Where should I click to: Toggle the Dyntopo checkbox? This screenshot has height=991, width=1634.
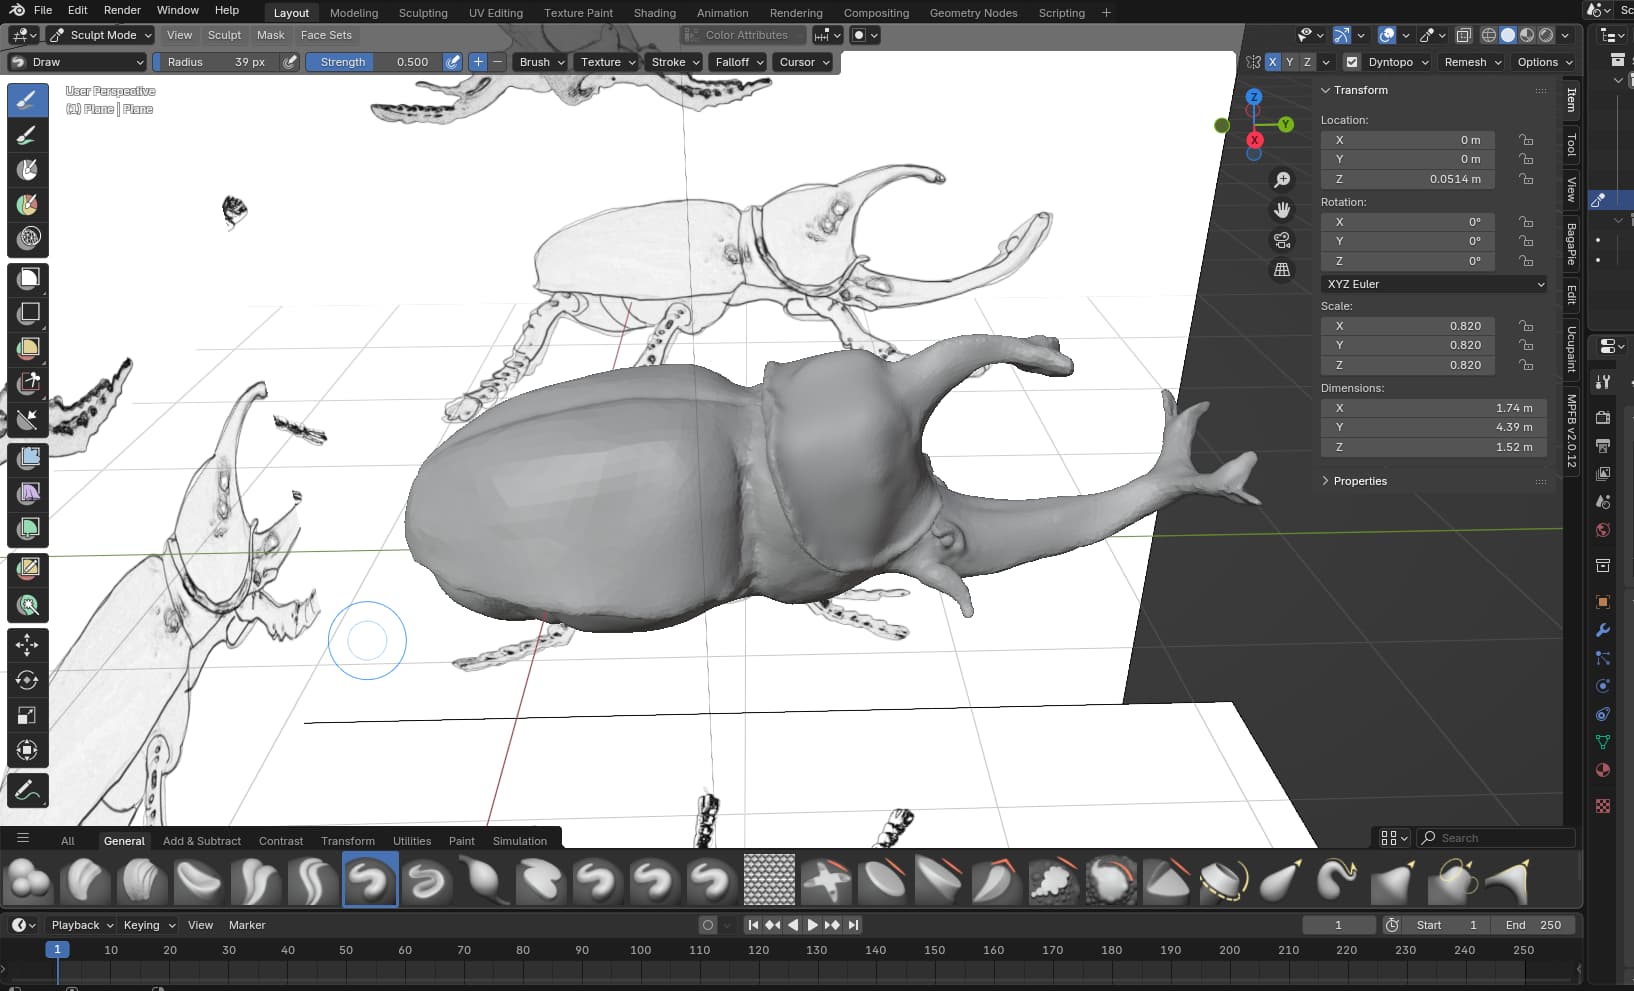[x=1352, y=62]
